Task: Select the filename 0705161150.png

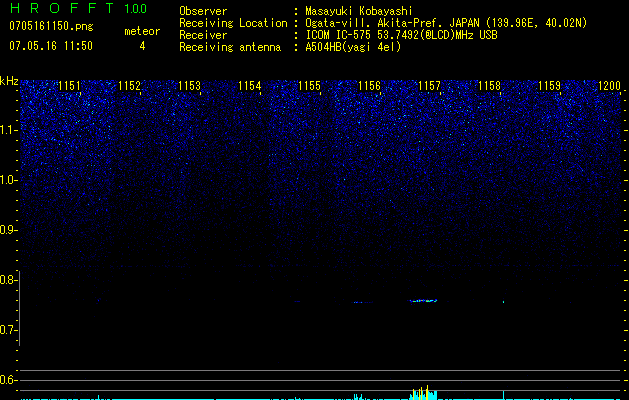Action: tap(51, 27)
